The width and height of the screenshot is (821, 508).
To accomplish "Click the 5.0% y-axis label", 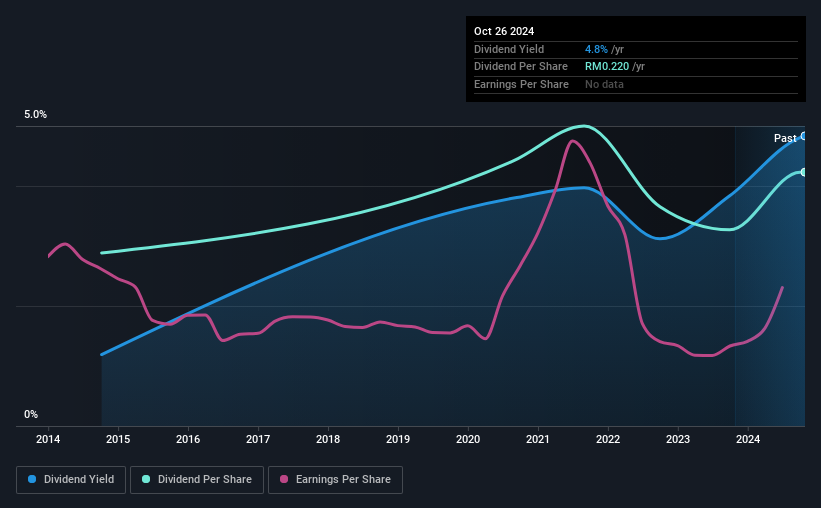I will pyautogui.click(x=35, y=115).
